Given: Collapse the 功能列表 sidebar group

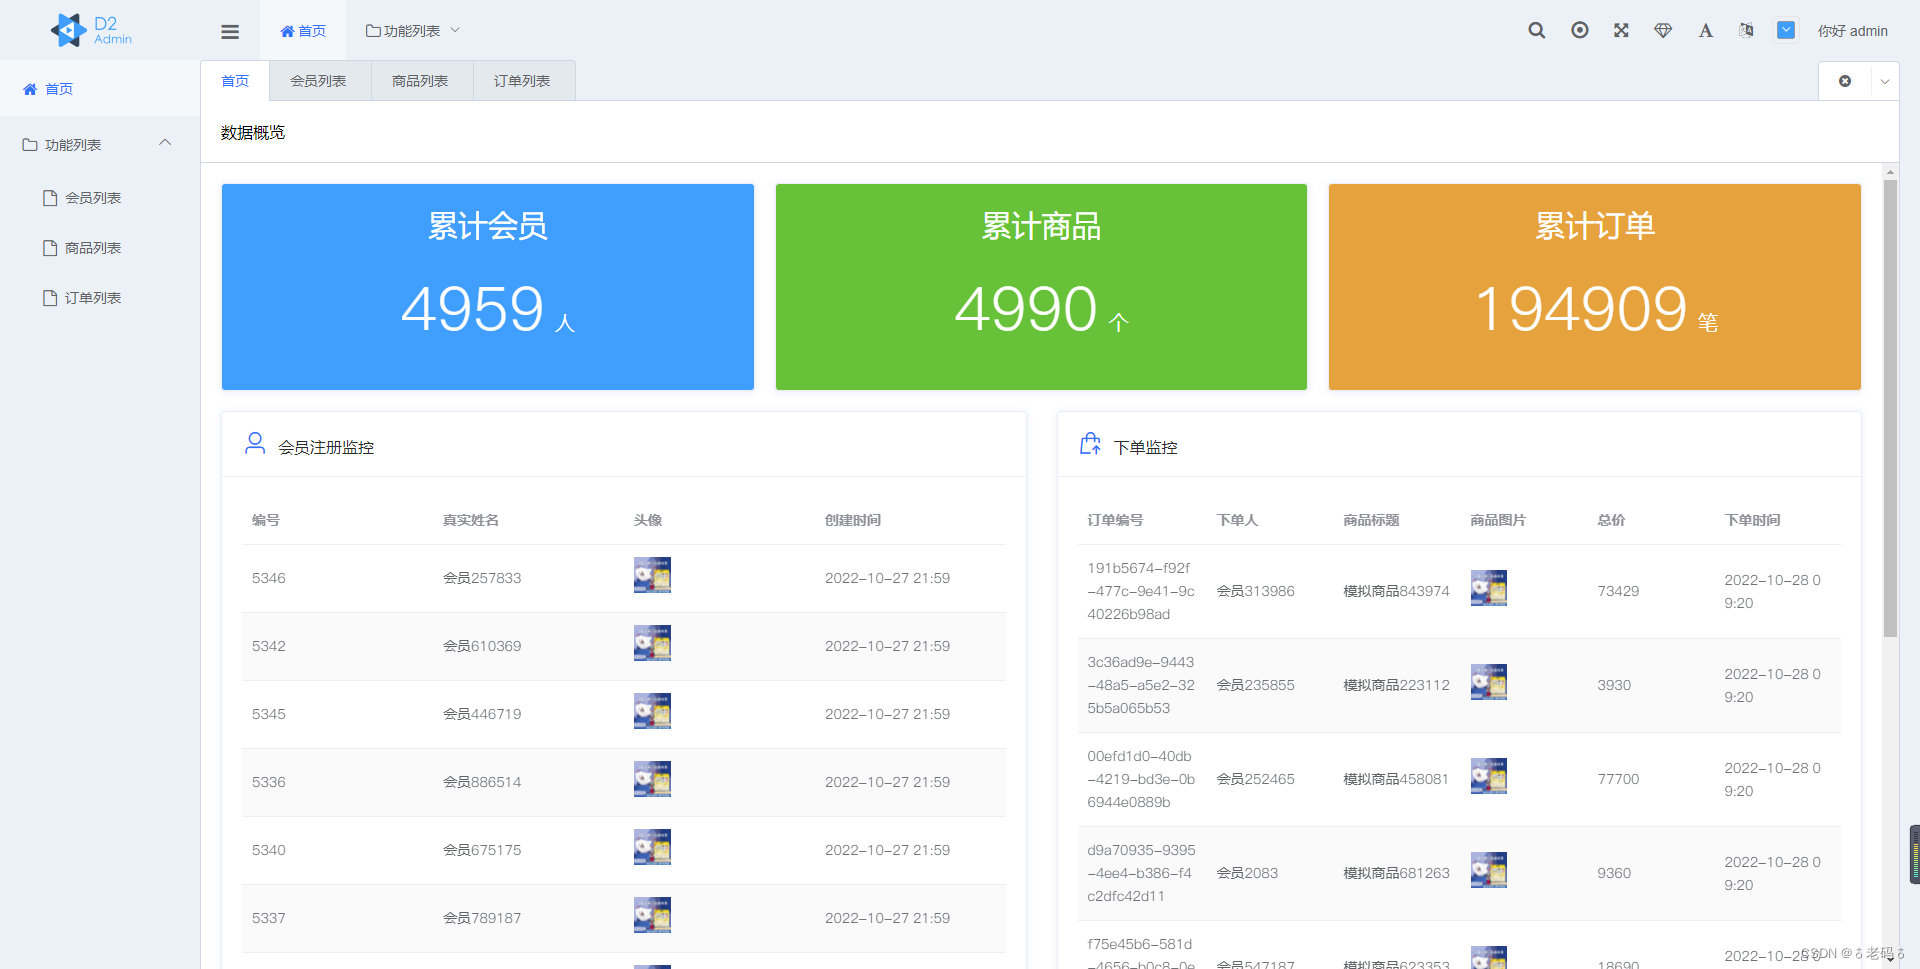Looking at the screenshot, I should click(x=100, y=145).
